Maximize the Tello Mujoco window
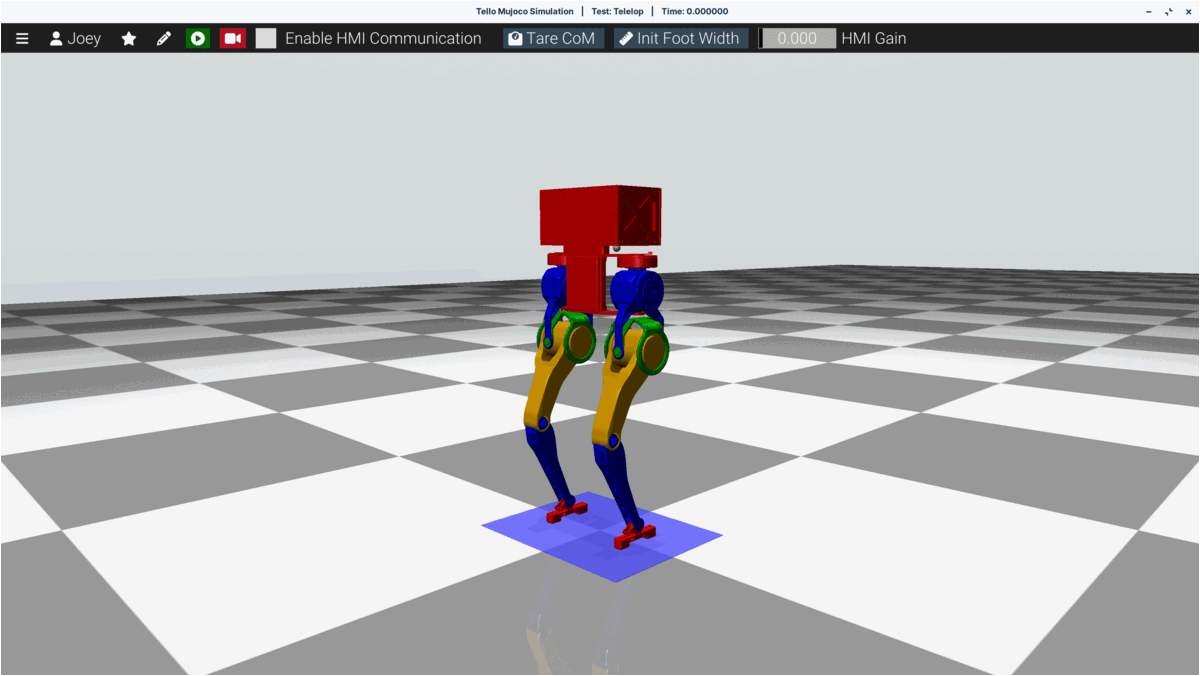1200x676 pixels. pos(1168,11)
